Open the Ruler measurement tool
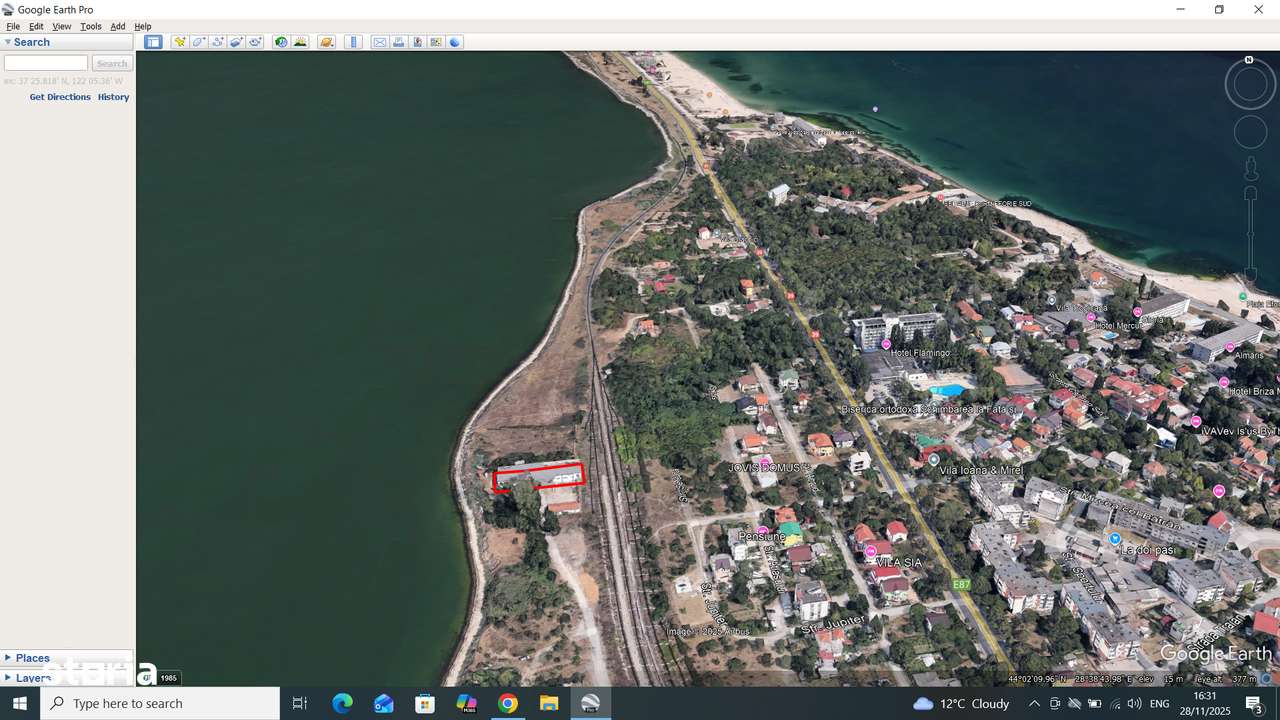The height and width of the screenshot is (720, 1280). [x=352, y=42]
